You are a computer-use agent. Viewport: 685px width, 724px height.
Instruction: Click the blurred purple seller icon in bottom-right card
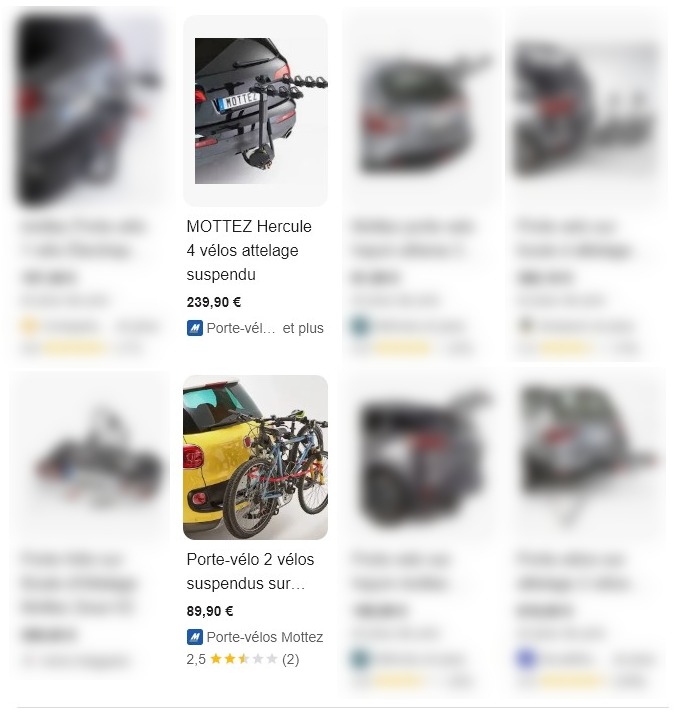pyautogui.click(x=526, y=658)
